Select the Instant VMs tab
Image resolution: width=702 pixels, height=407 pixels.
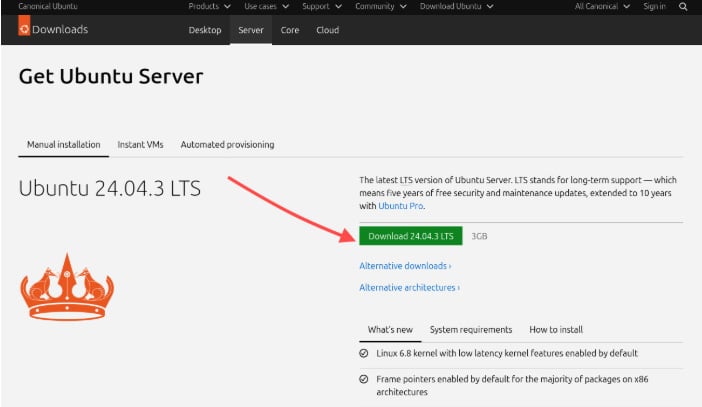coord(140,144)
